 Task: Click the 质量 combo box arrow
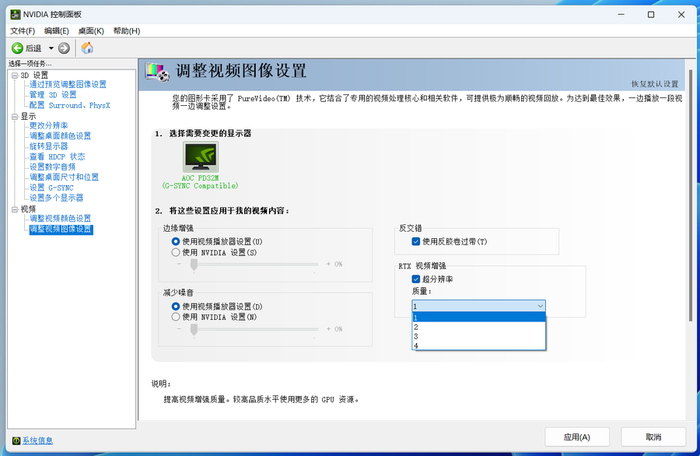click(x=540, y=306)
